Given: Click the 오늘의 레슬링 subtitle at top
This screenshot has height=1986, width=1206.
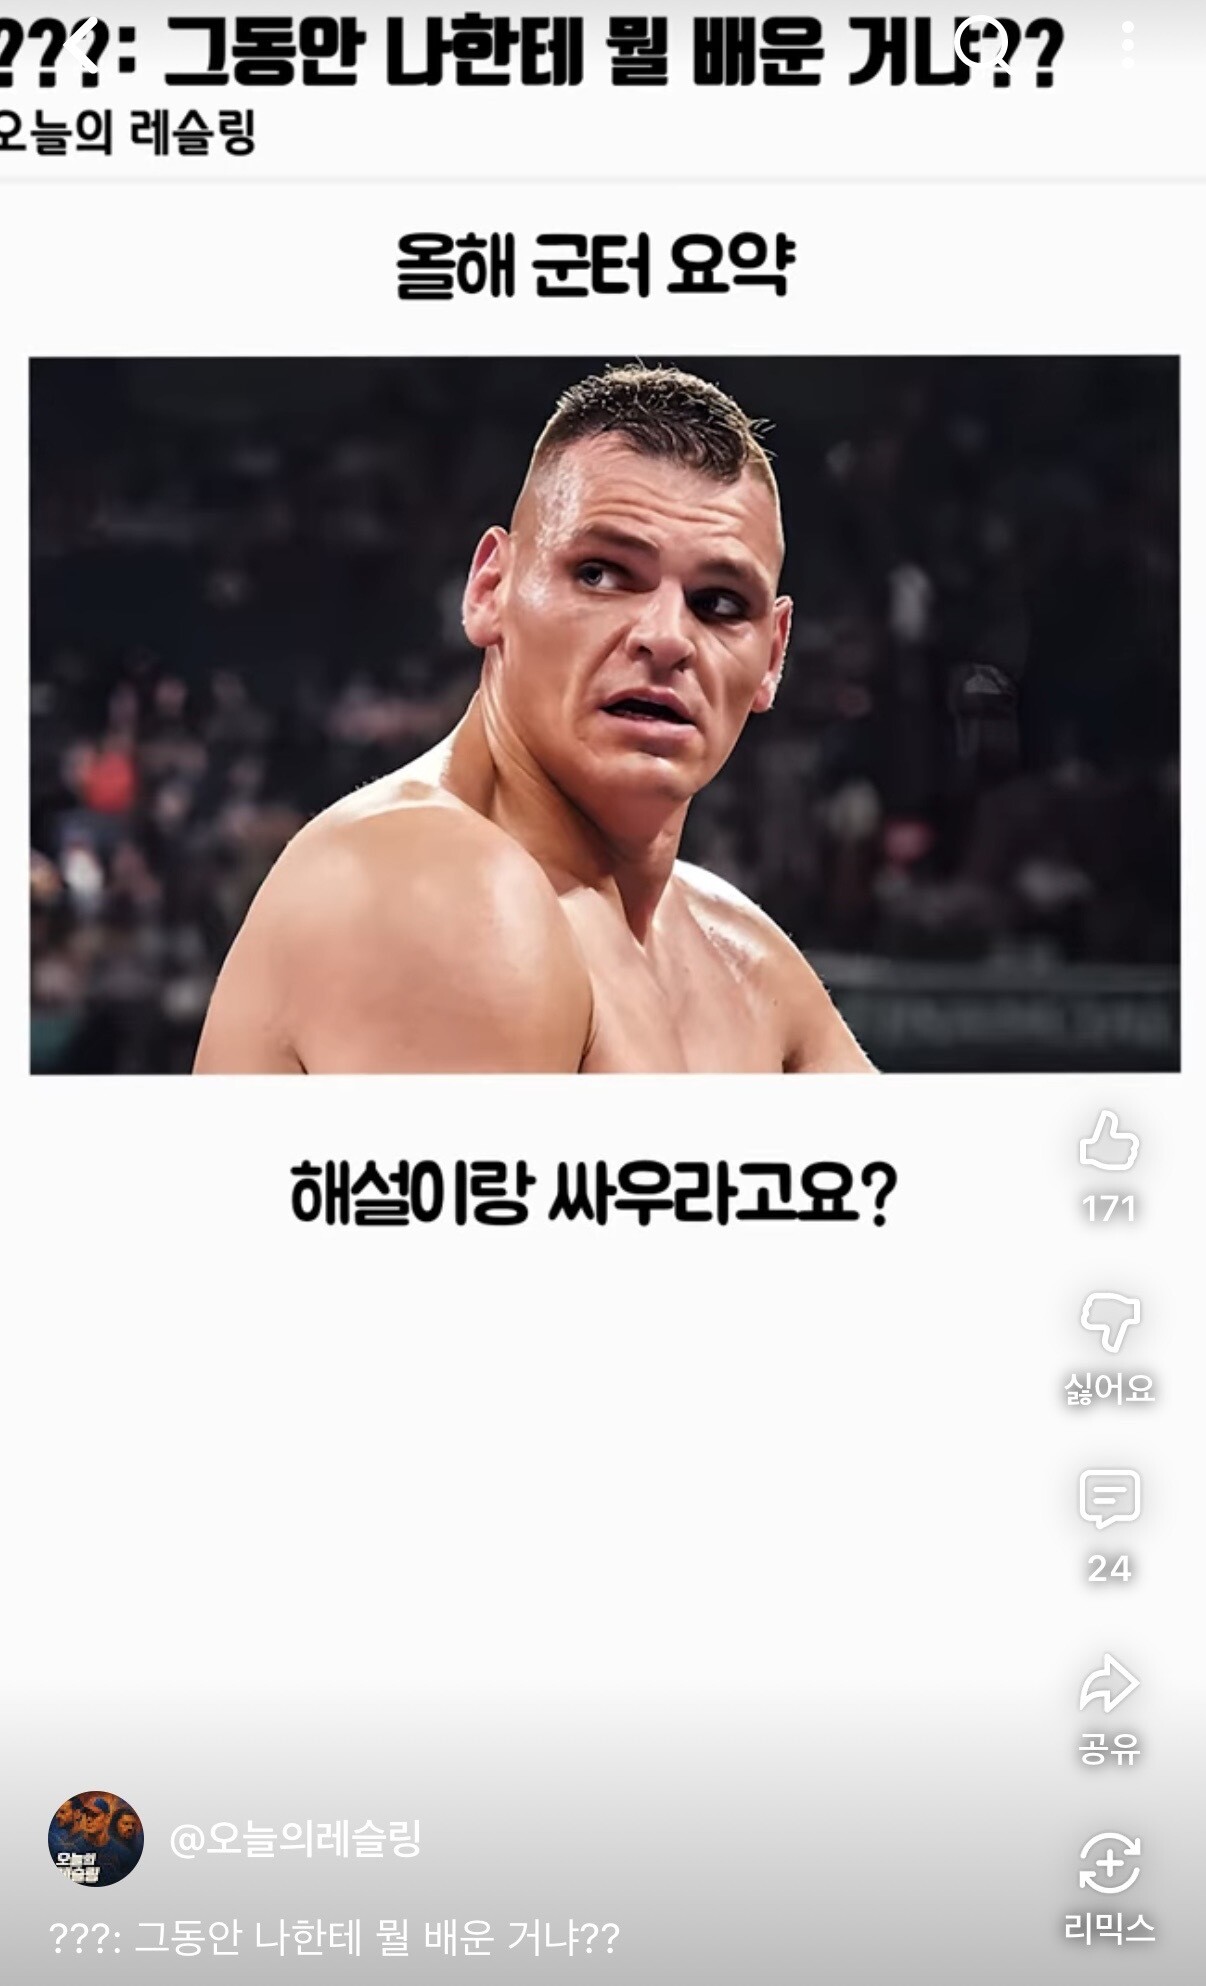Looking at the screenshot, I should point(127,132).
